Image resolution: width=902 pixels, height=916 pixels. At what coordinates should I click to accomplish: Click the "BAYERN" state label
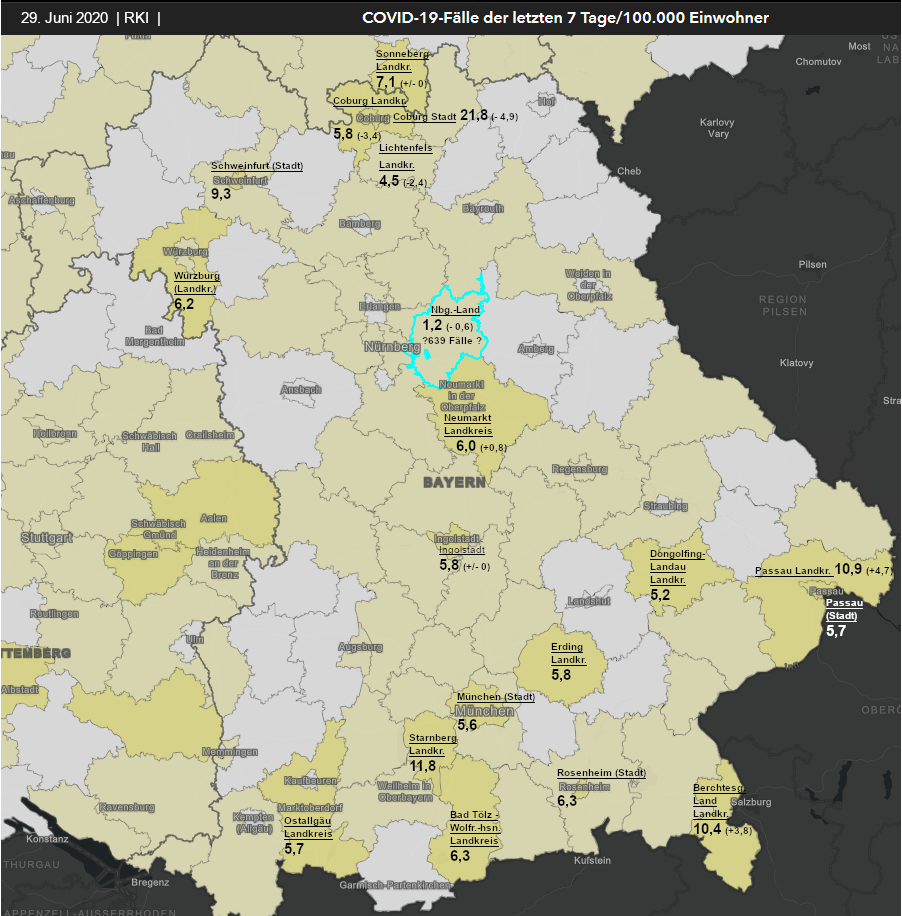tap(455, 483)
